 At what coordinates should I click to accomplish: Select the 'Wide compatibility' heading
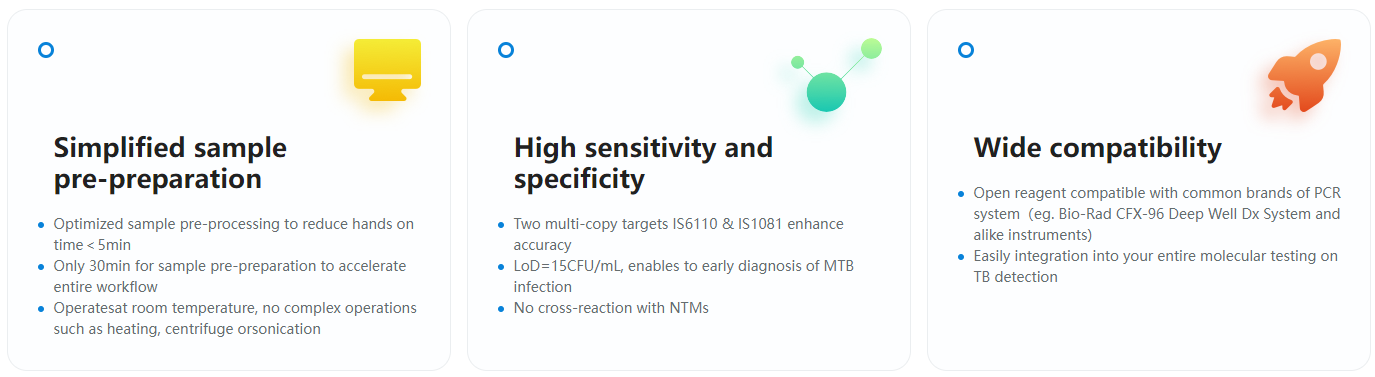pos(1098,148)
